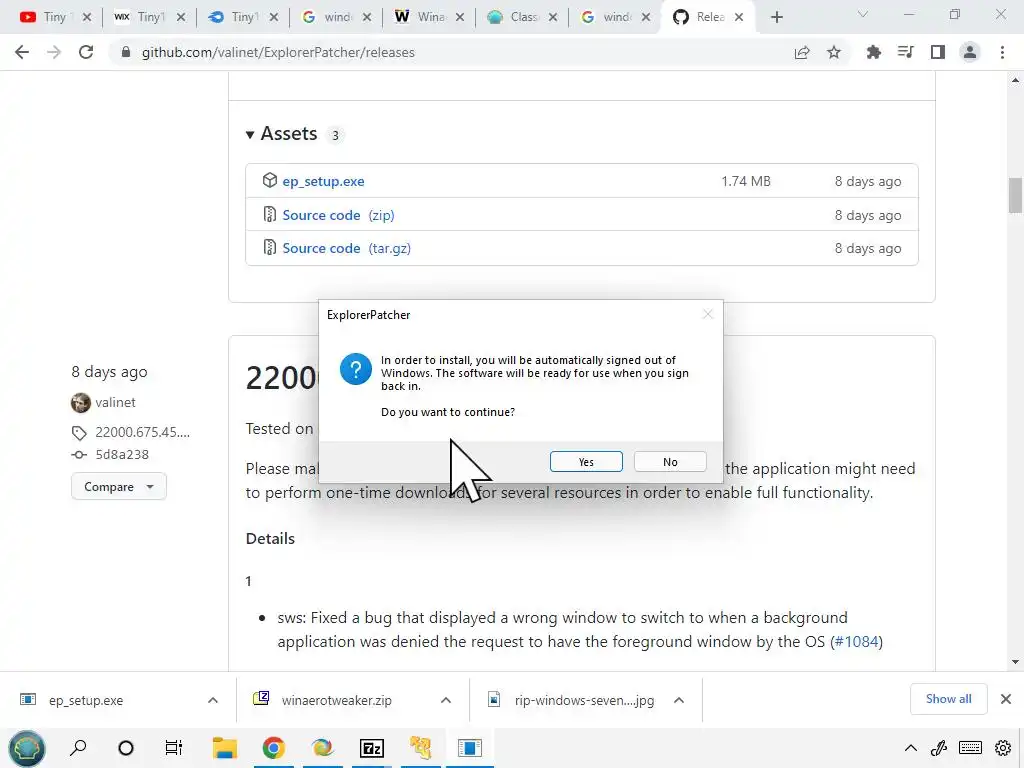The height and width of the screenshot is (768, 1024).
Task: Open taskbar Search magnifier
Action: coord(78,748)
